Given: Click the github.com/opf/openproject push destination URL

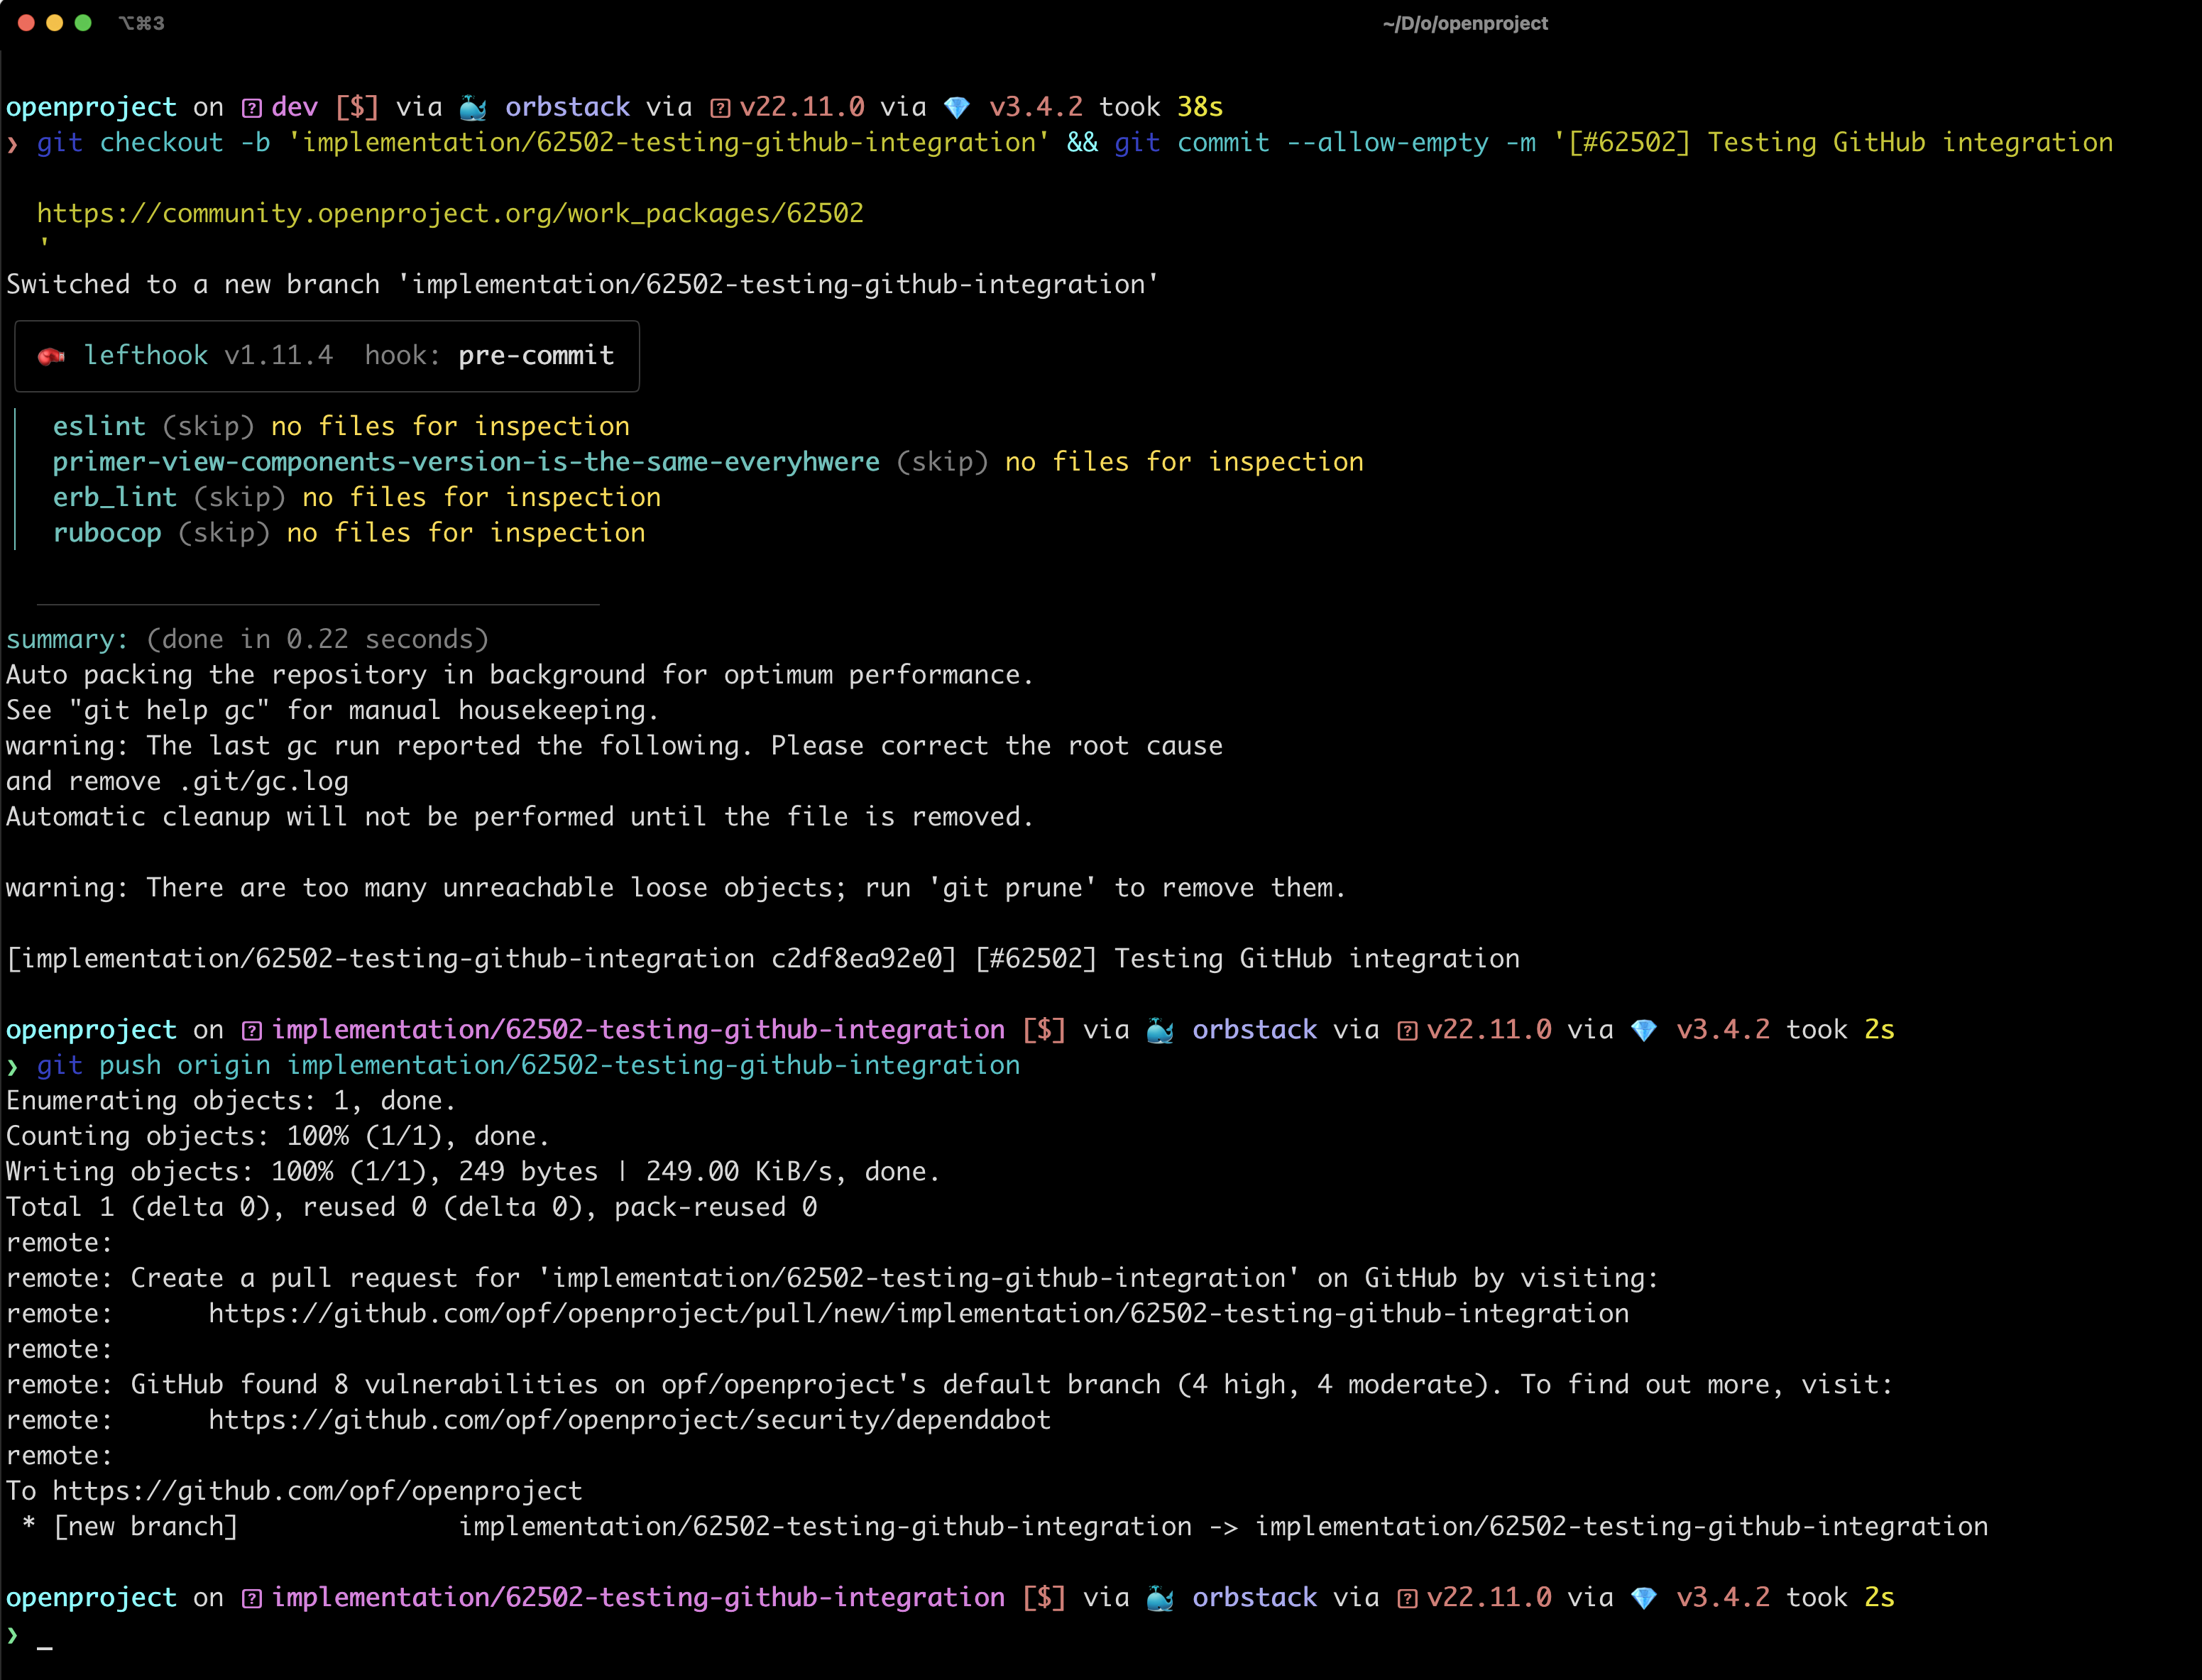Looking at the screenshot, I should tap(320, 1490).
